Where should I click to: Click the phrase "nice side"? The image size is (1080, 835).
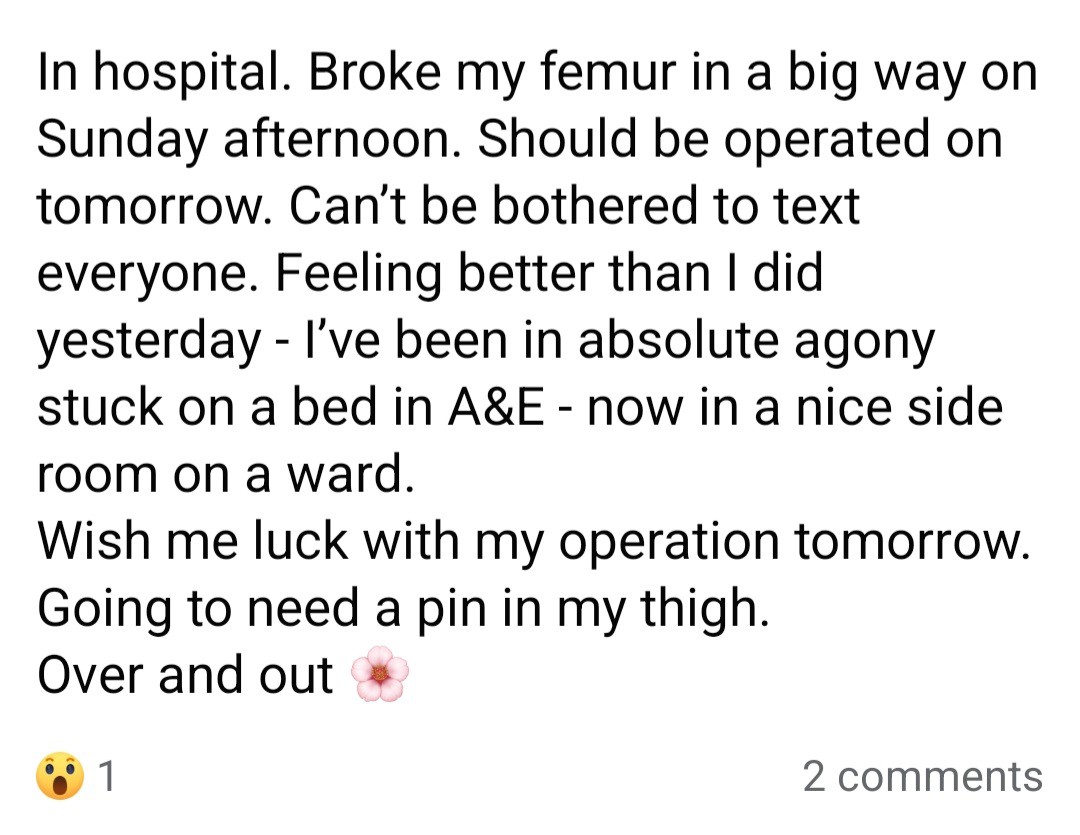tap(898, 408)
